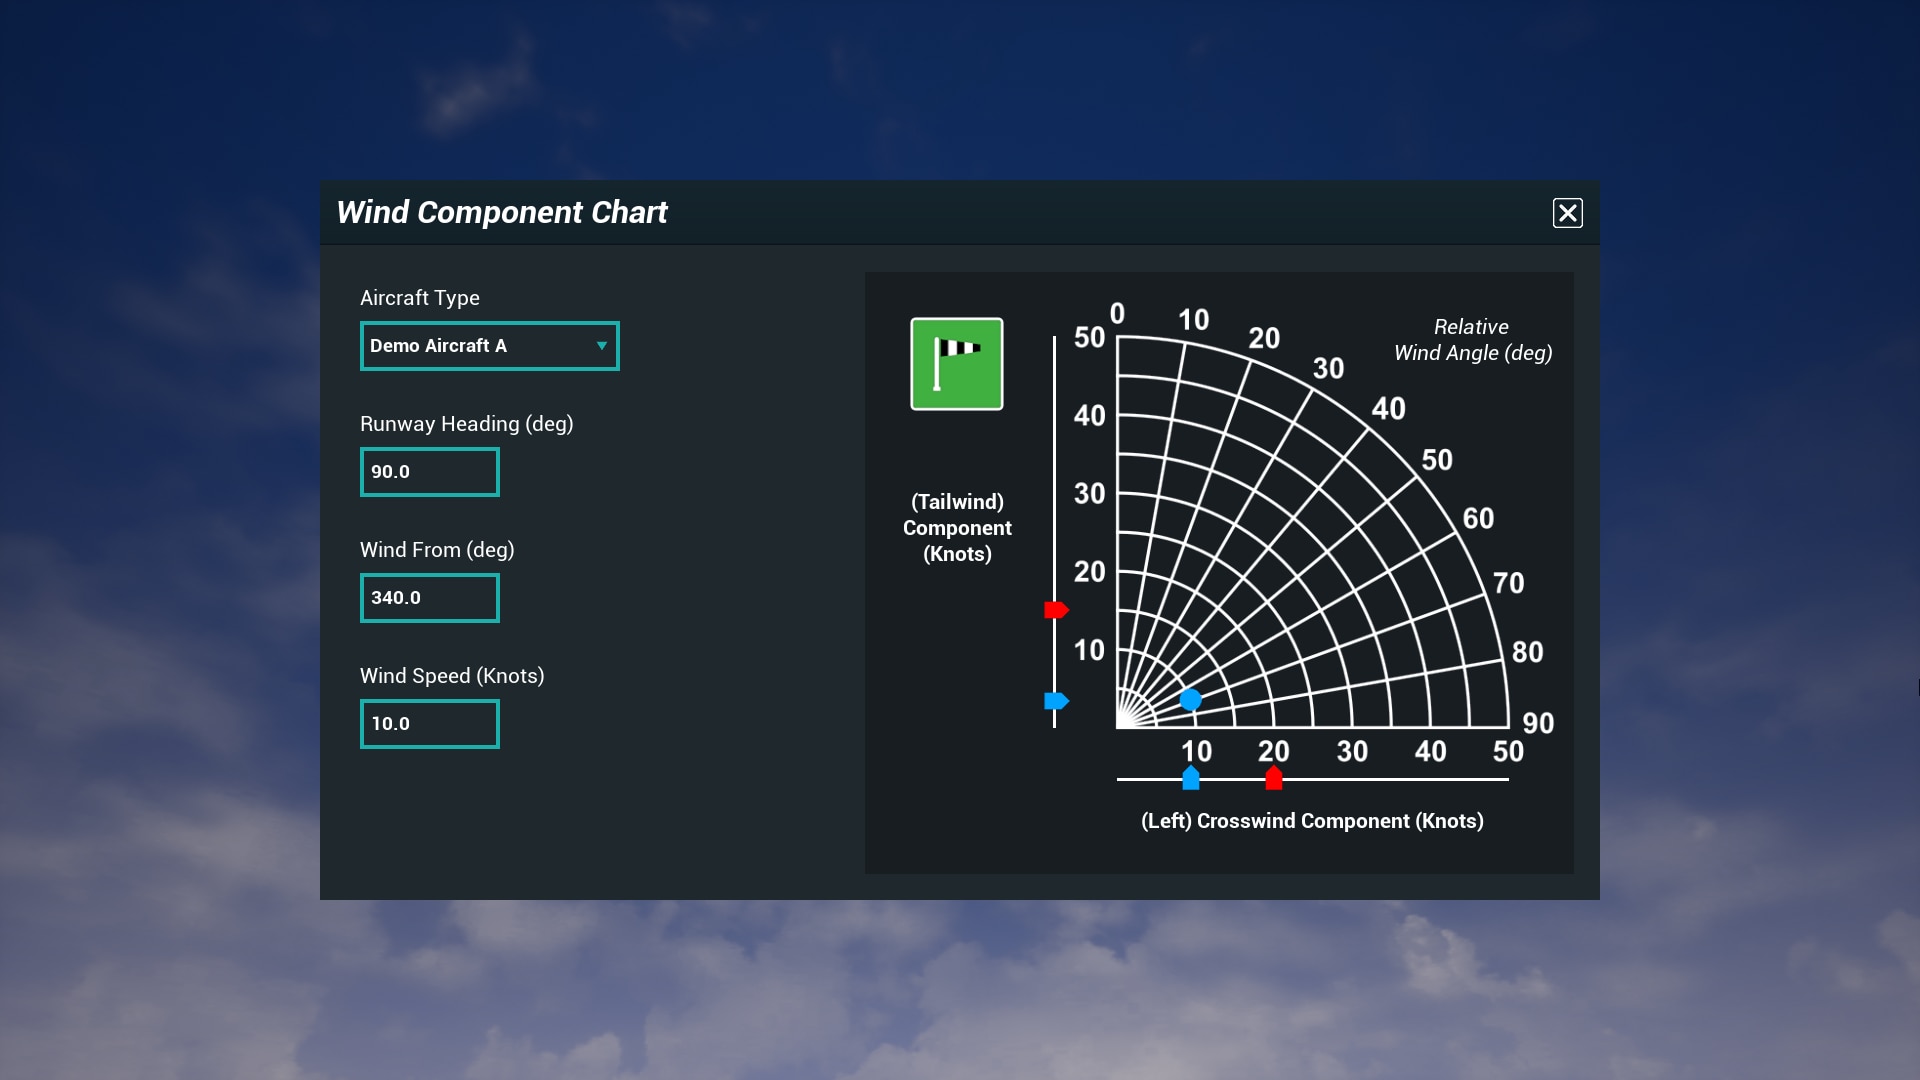The width and height of the screenshot is (1920, 1080).
Task: Click the green windsock icon
Action: pos(956,364)
